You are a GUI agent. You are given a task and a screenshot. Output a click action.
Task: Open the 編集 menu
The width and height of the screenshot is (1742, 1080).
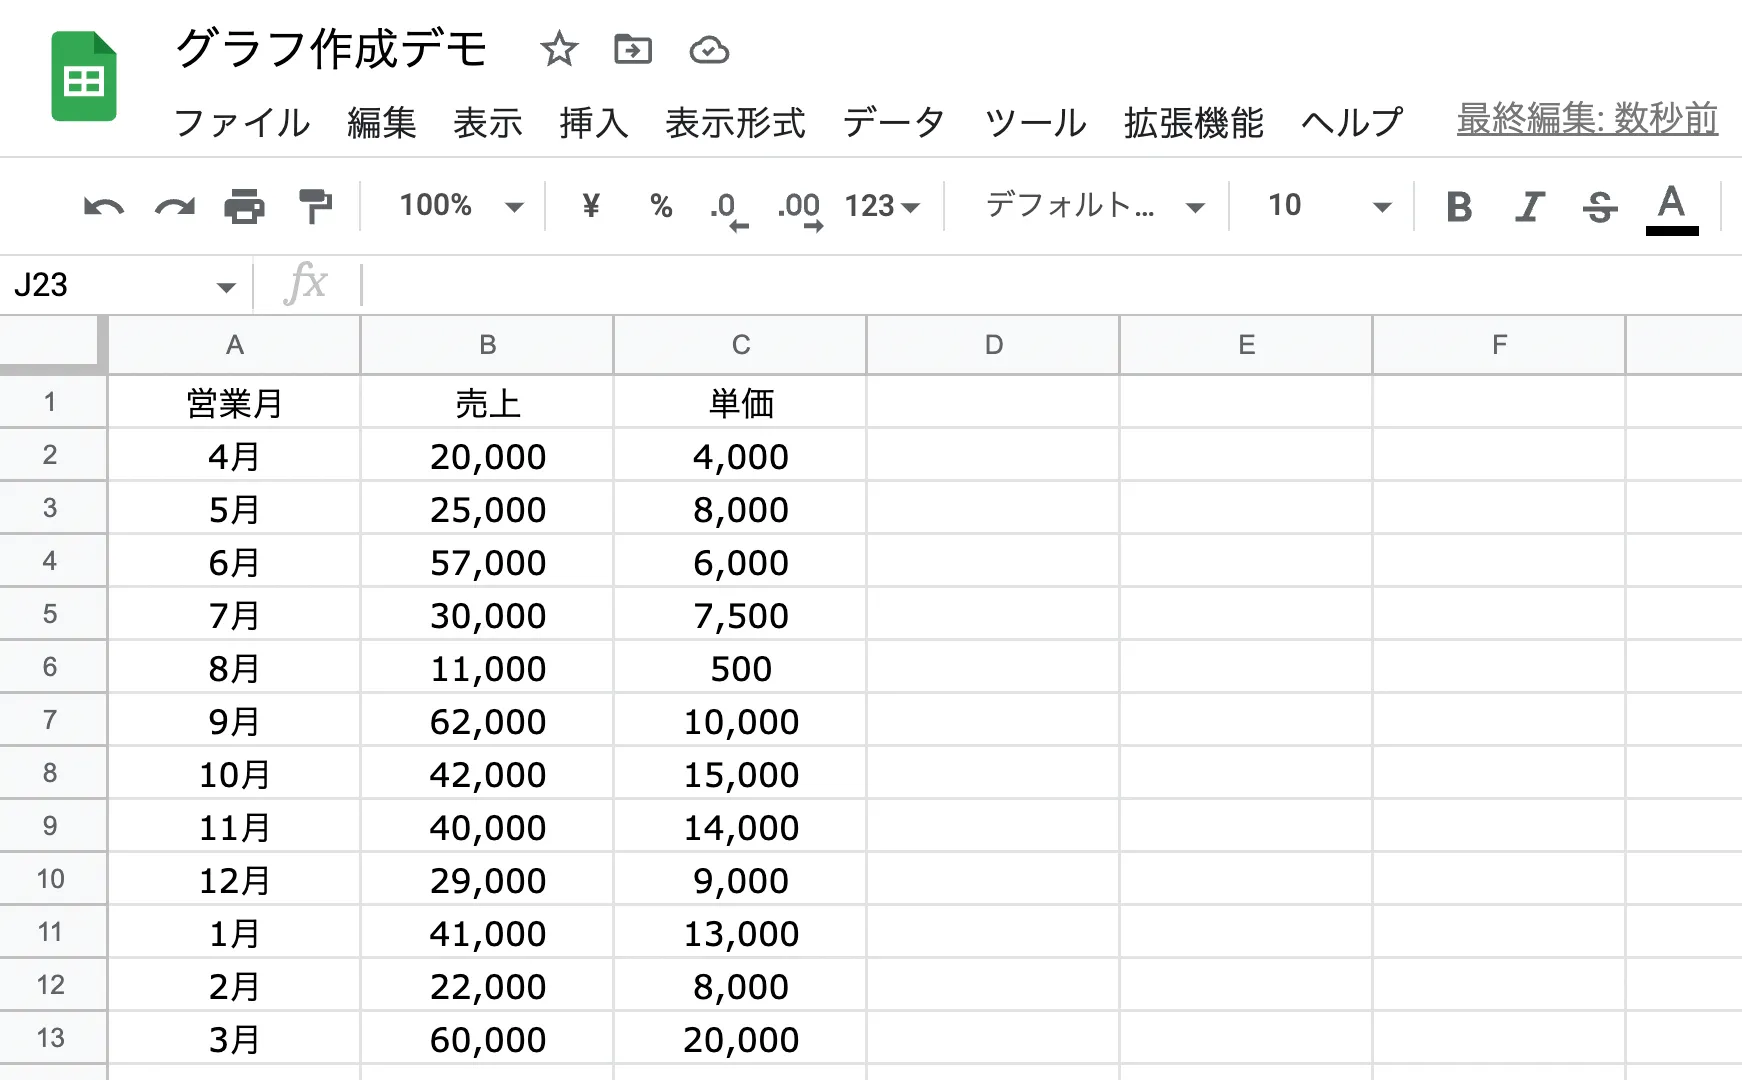382,122
